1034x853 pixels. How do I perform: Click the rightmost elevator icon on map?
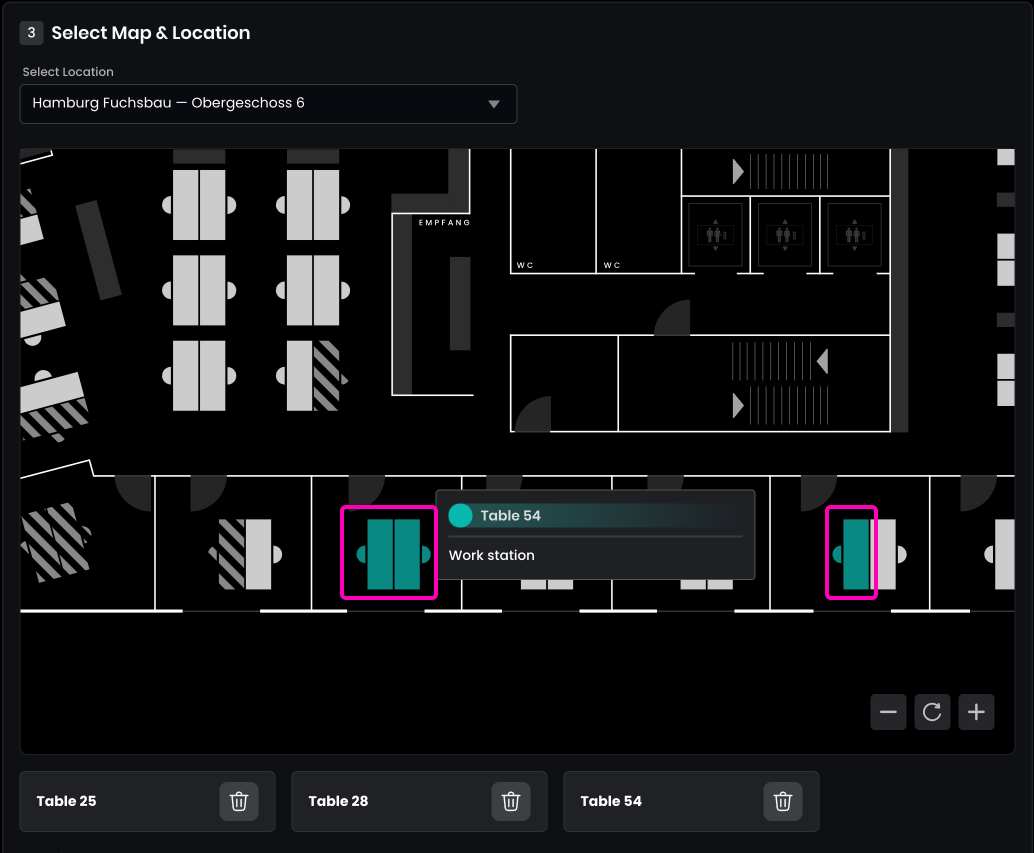pyautogui.click(x=852, y=234)
